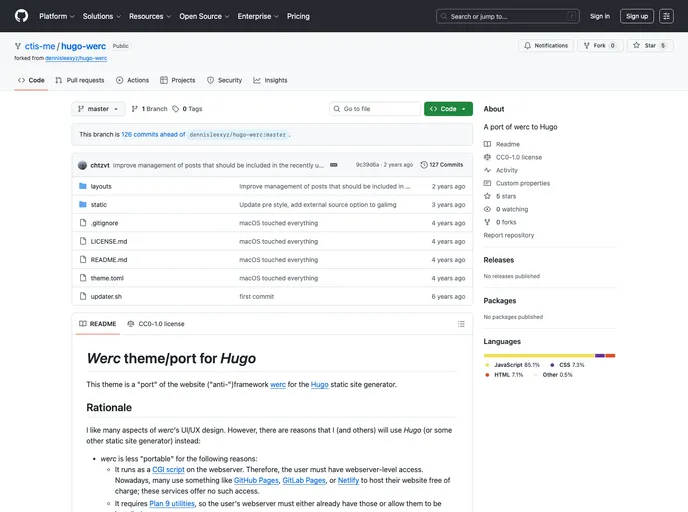The height and width of the screenshot is (512, 688).
Task: Click the GitHub logo icon
Action: [x=21, y=16]
